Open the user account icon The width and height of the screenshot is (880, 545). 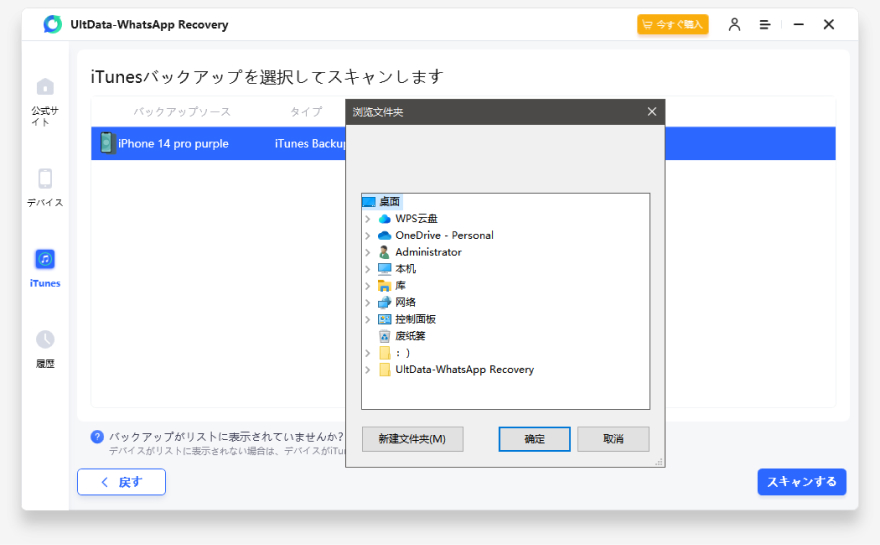pyautogui.click(x=734, y=24)
